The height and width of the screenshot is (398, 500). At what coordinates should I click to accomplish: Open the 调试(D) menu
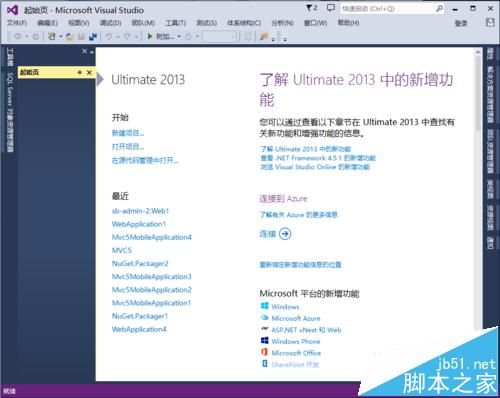tap(110, 23)
